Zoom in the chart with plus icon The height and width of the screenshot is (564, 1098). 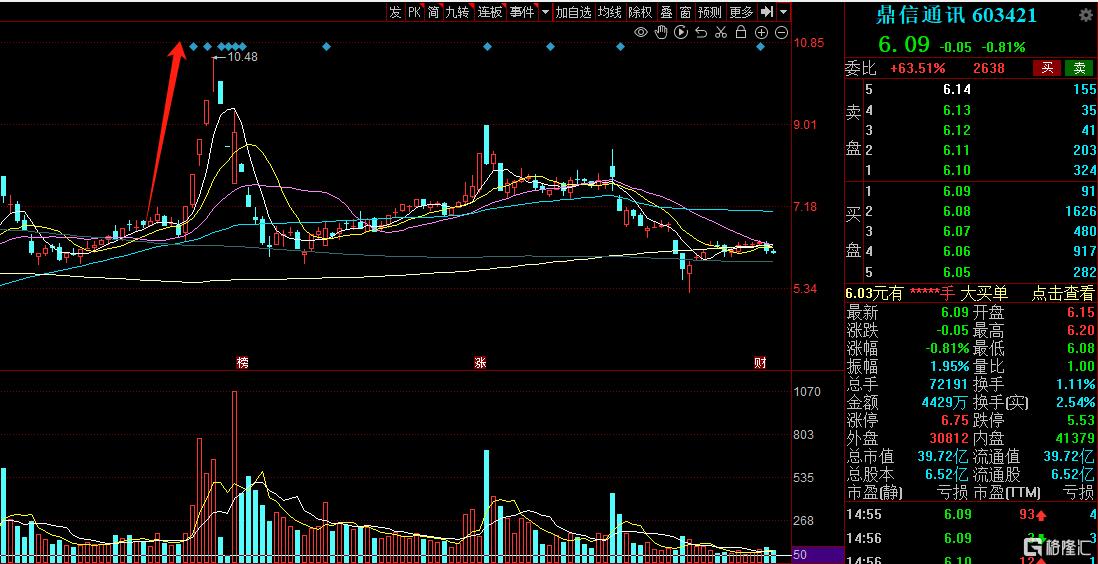point(761,32)
